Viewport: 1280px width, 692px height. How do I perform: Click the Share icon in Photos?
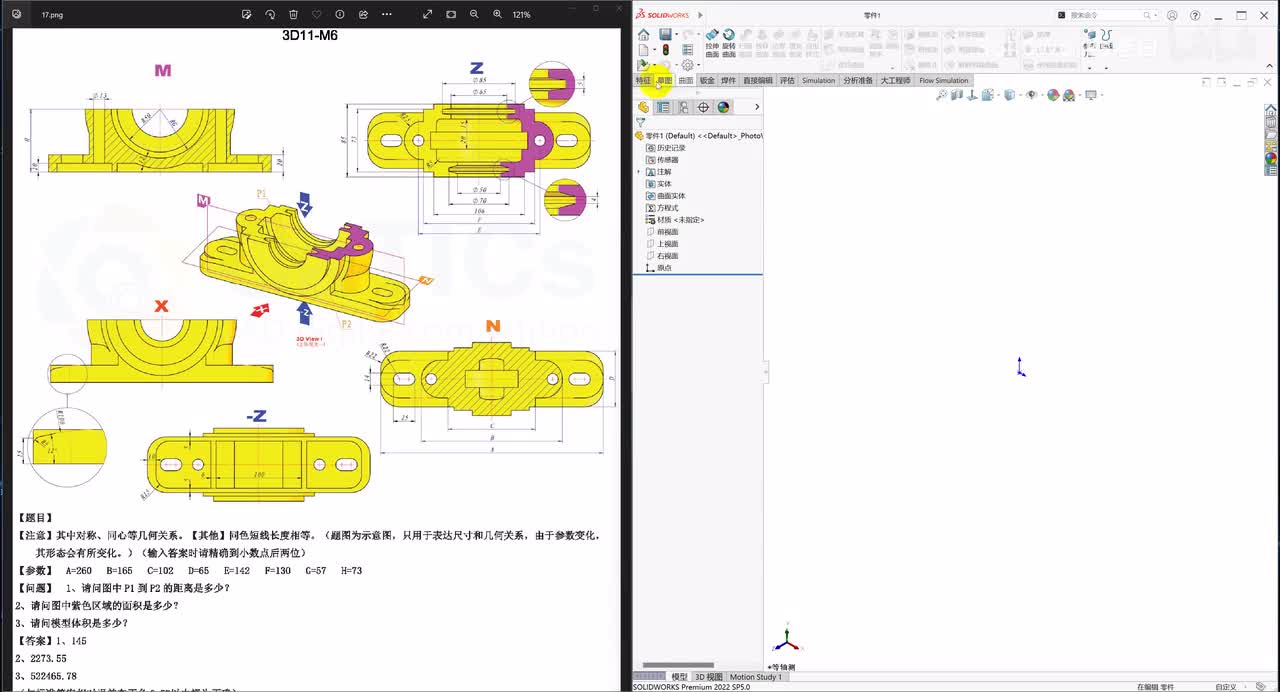(x=363, y=15)
